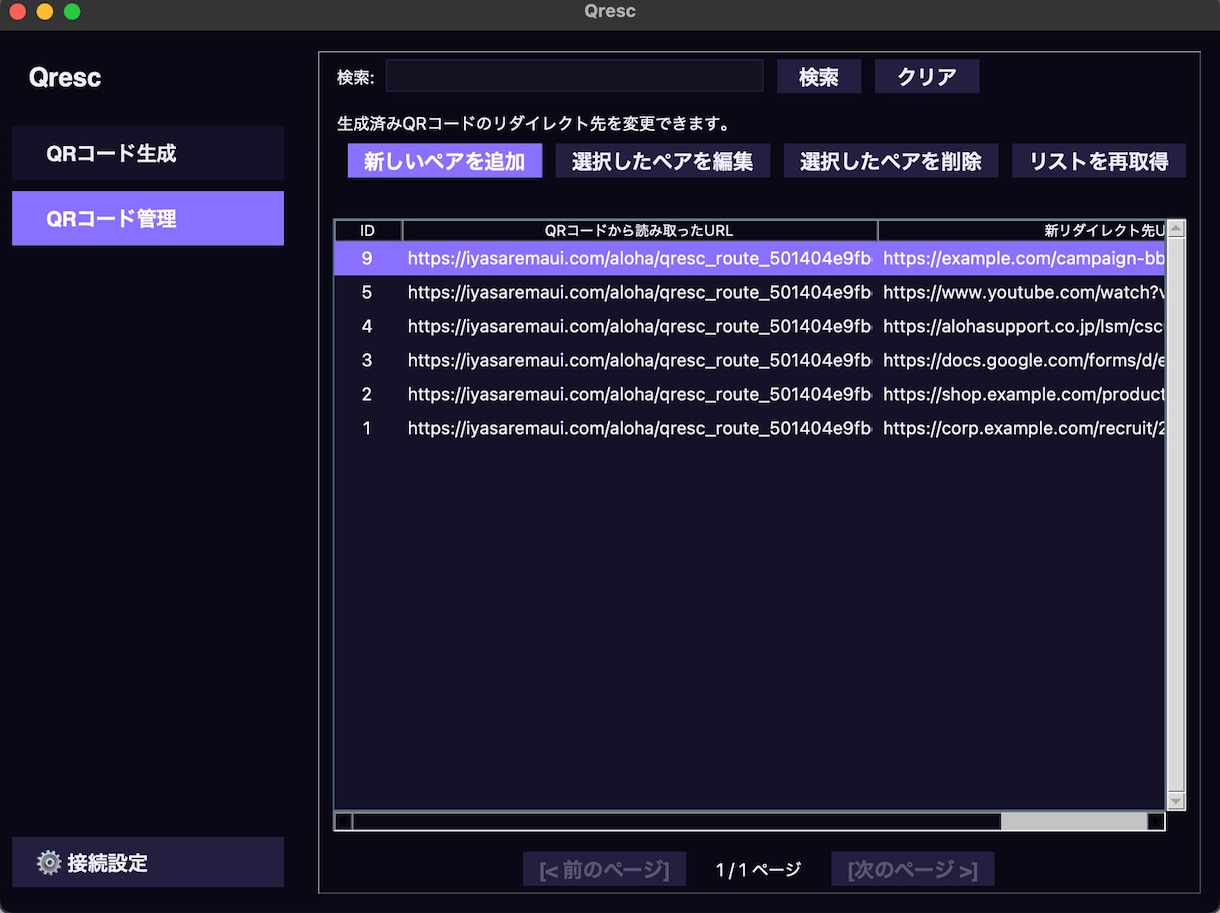Viewport: 1220px width, 913px height.
Task: Open the 接続設定 connection settings gear
Action: pos(148,862)
